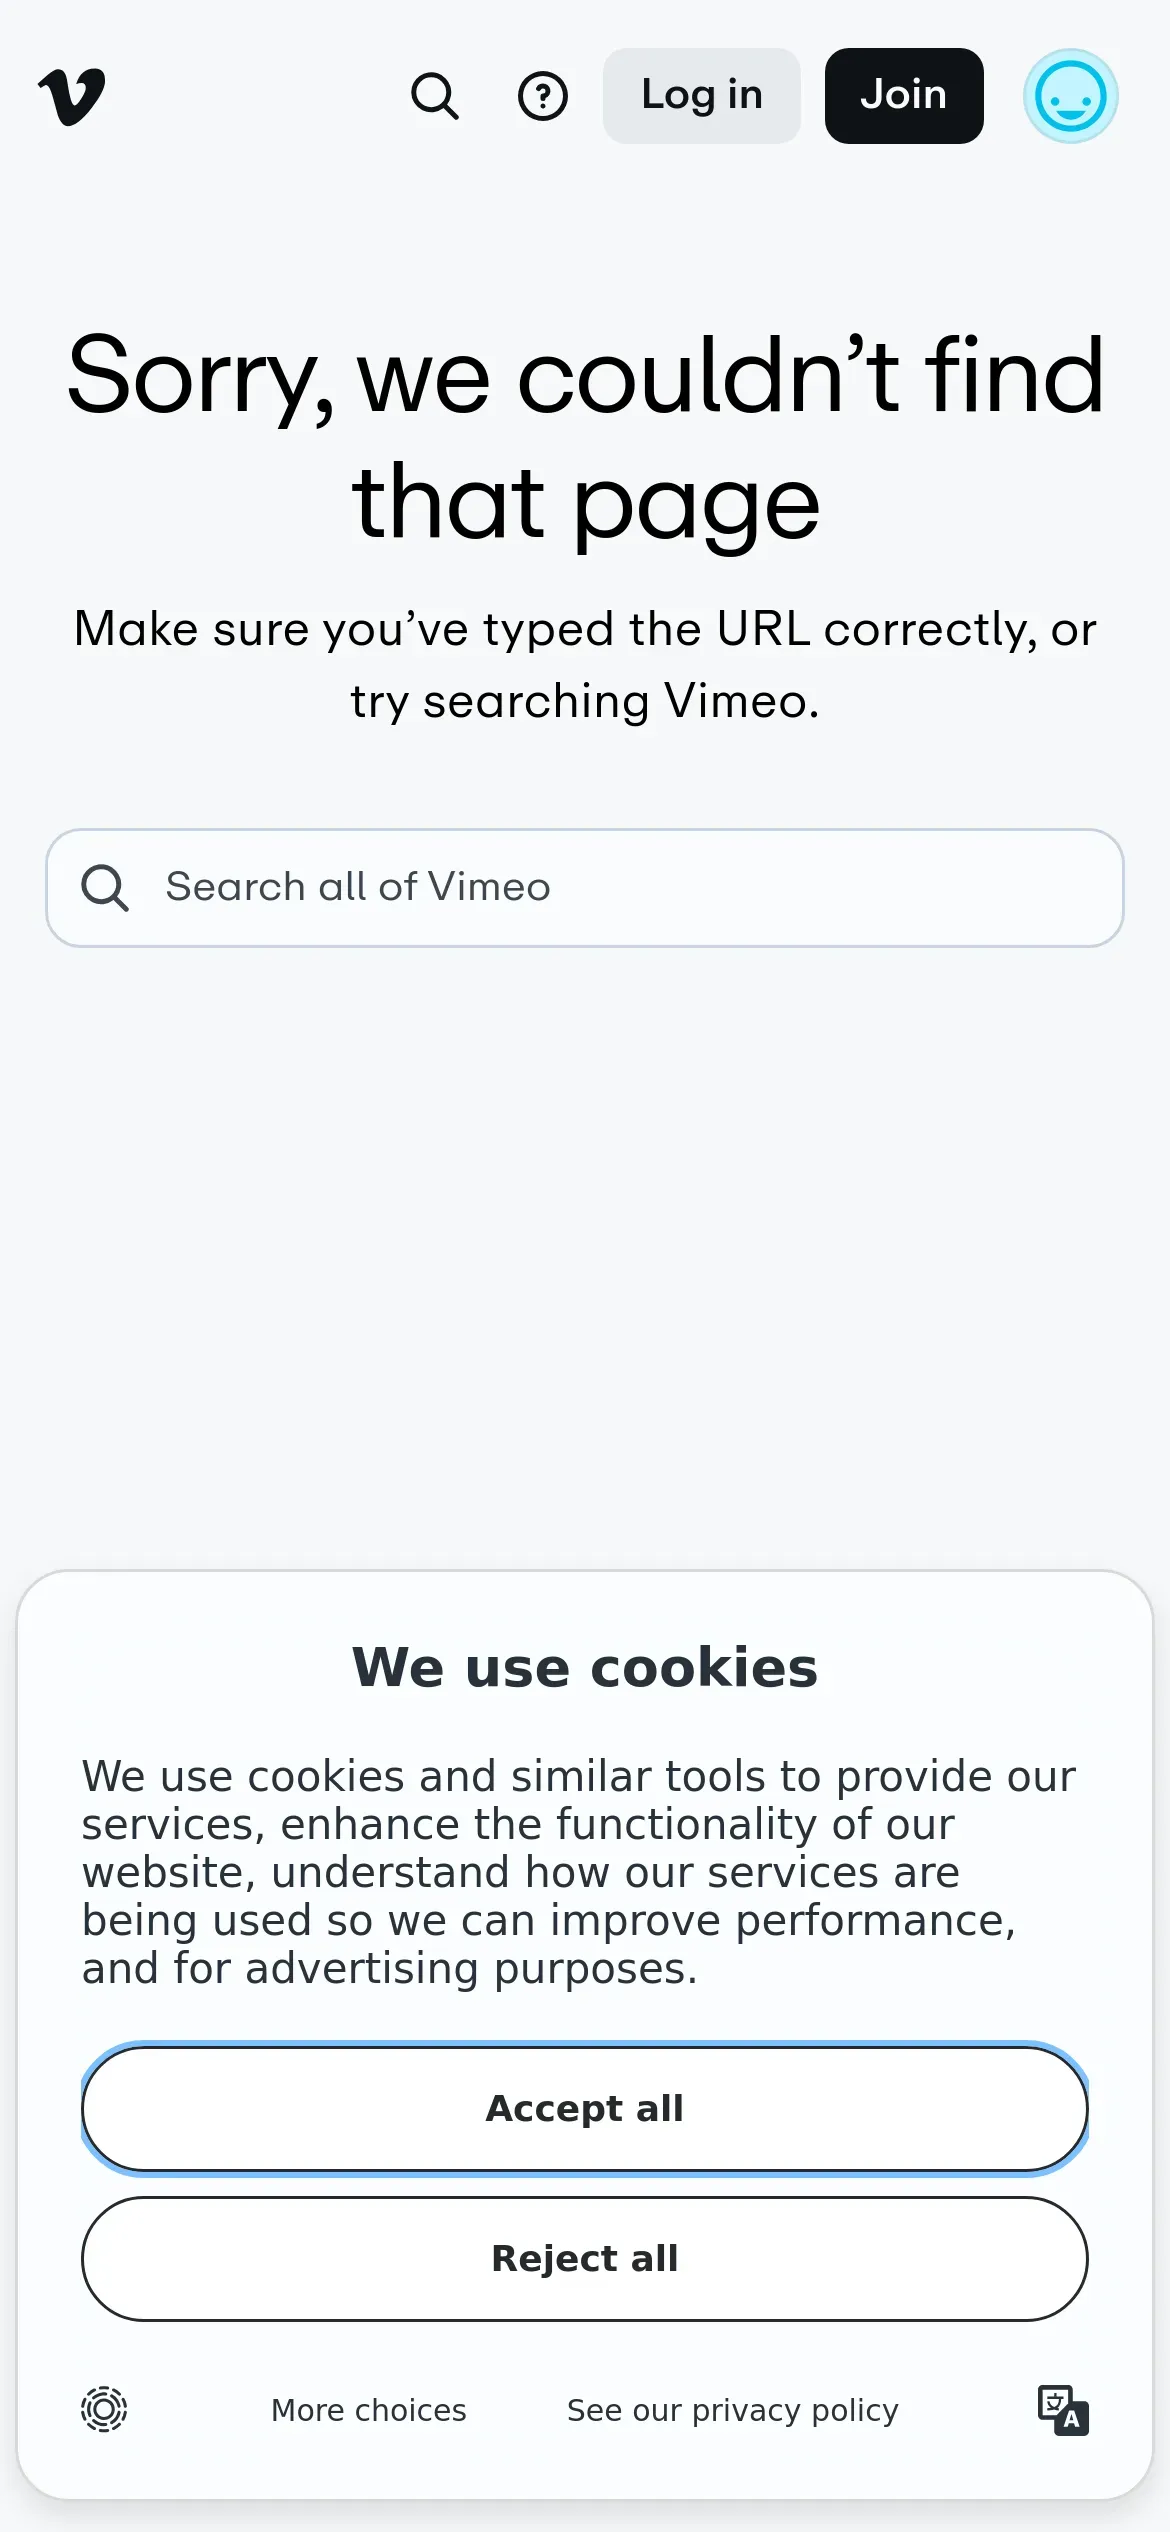Reject all cookies
This screenshot has width=1170, height=2532.
point(585,2258)
